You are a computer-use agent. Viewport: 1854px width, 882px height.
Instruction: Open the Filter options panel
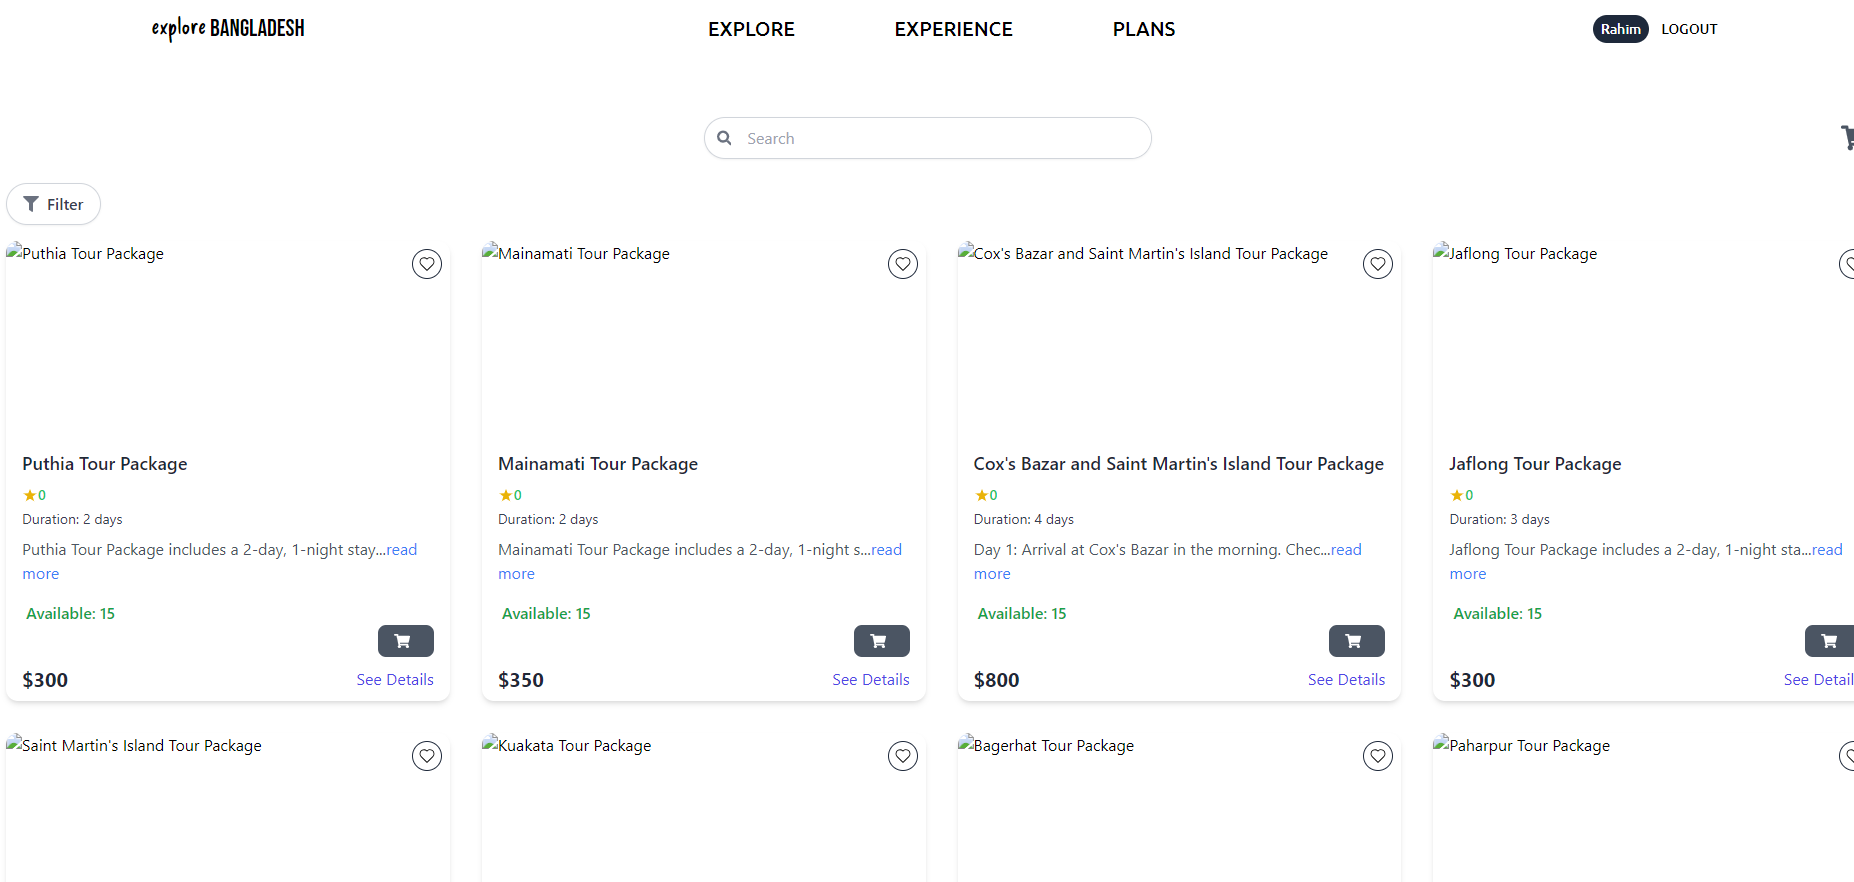click(53, 204)
